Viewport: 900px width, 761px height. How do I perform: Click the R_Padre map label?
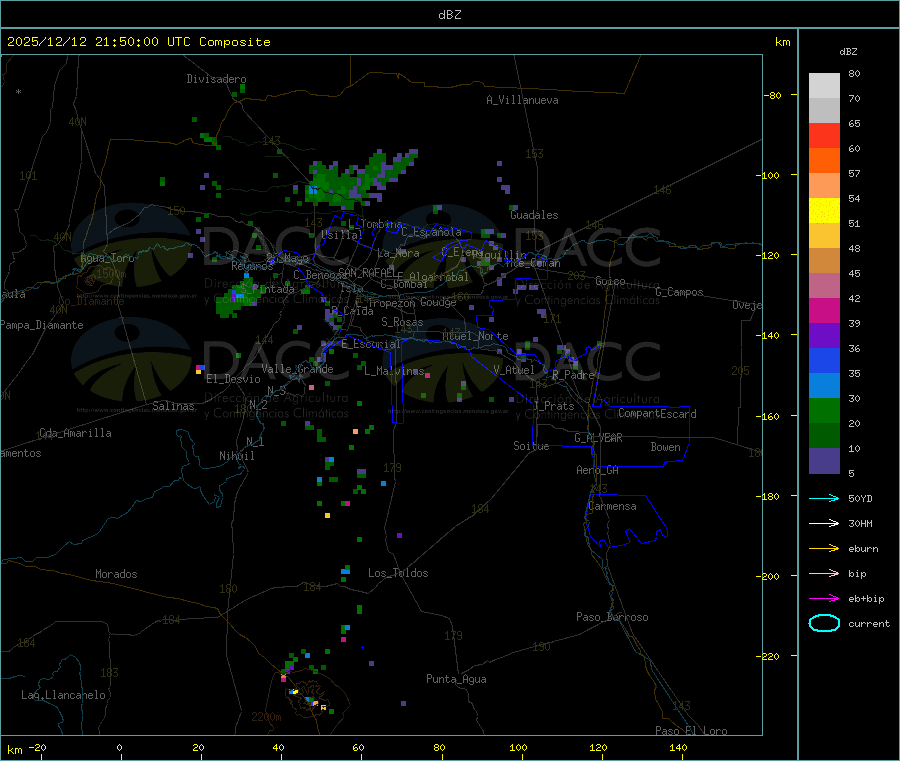(573, 375)
